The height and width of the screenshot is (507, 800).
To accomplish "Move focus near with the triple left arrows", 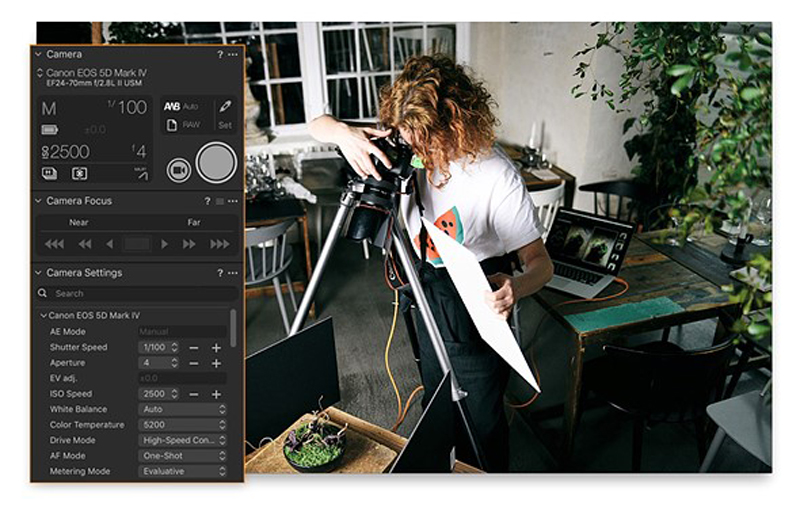I will 54,244.
